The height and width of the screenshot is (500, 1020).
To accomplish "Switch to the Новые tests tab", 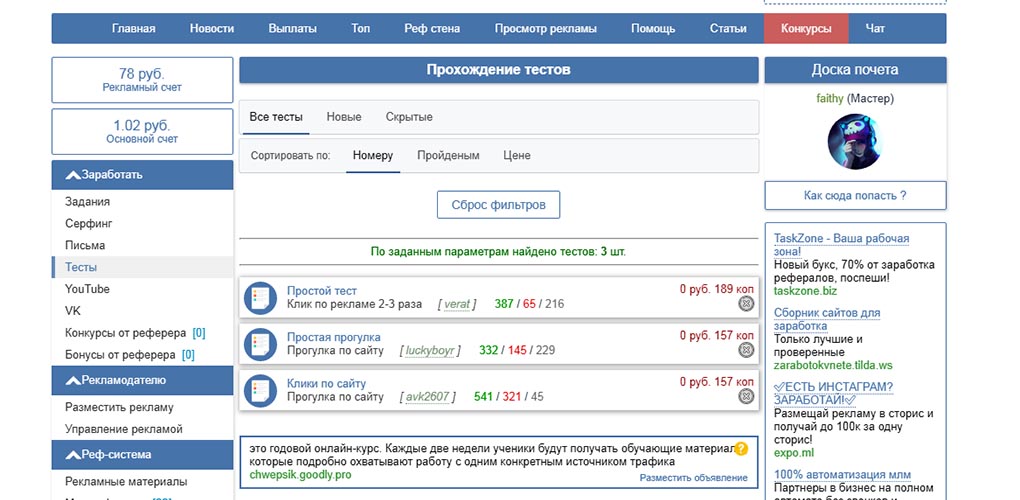I will tap(344, 117).
